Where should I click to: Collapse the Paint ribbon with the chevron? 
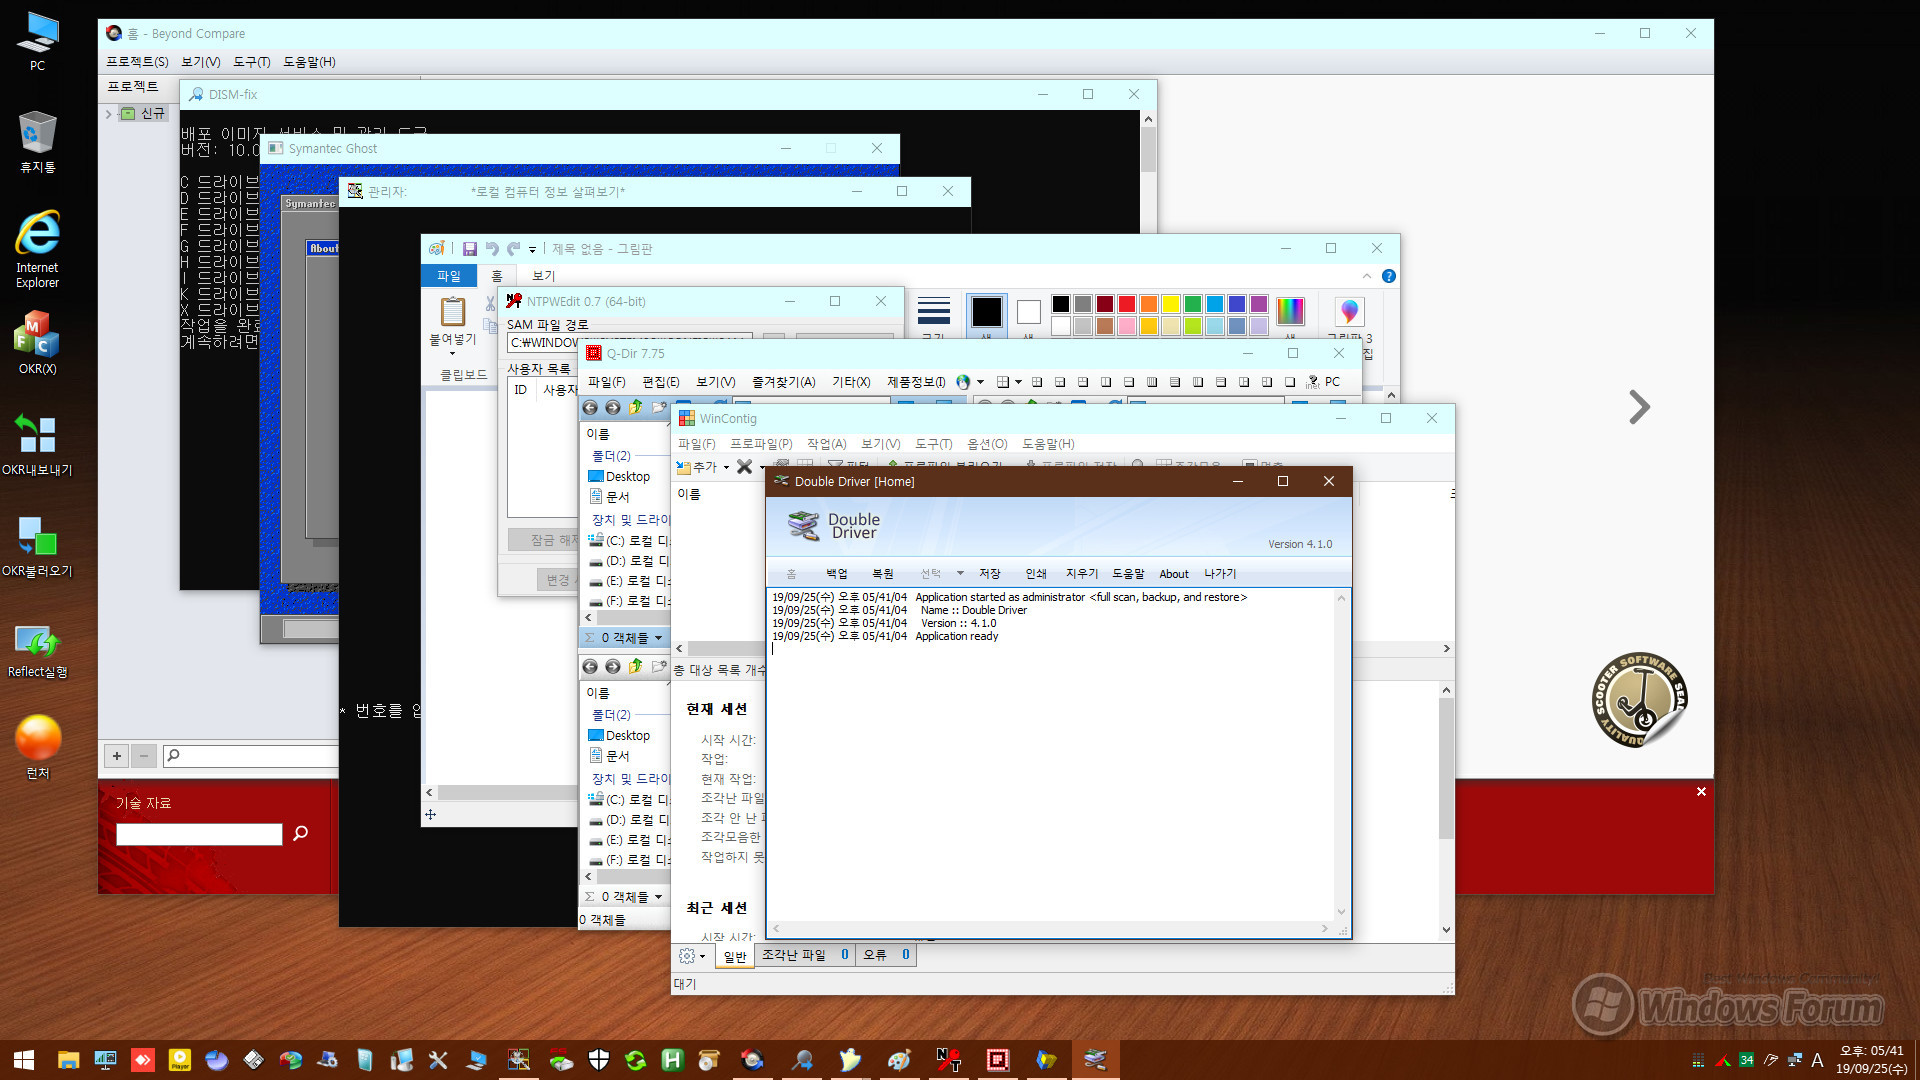click(1367, 276)
